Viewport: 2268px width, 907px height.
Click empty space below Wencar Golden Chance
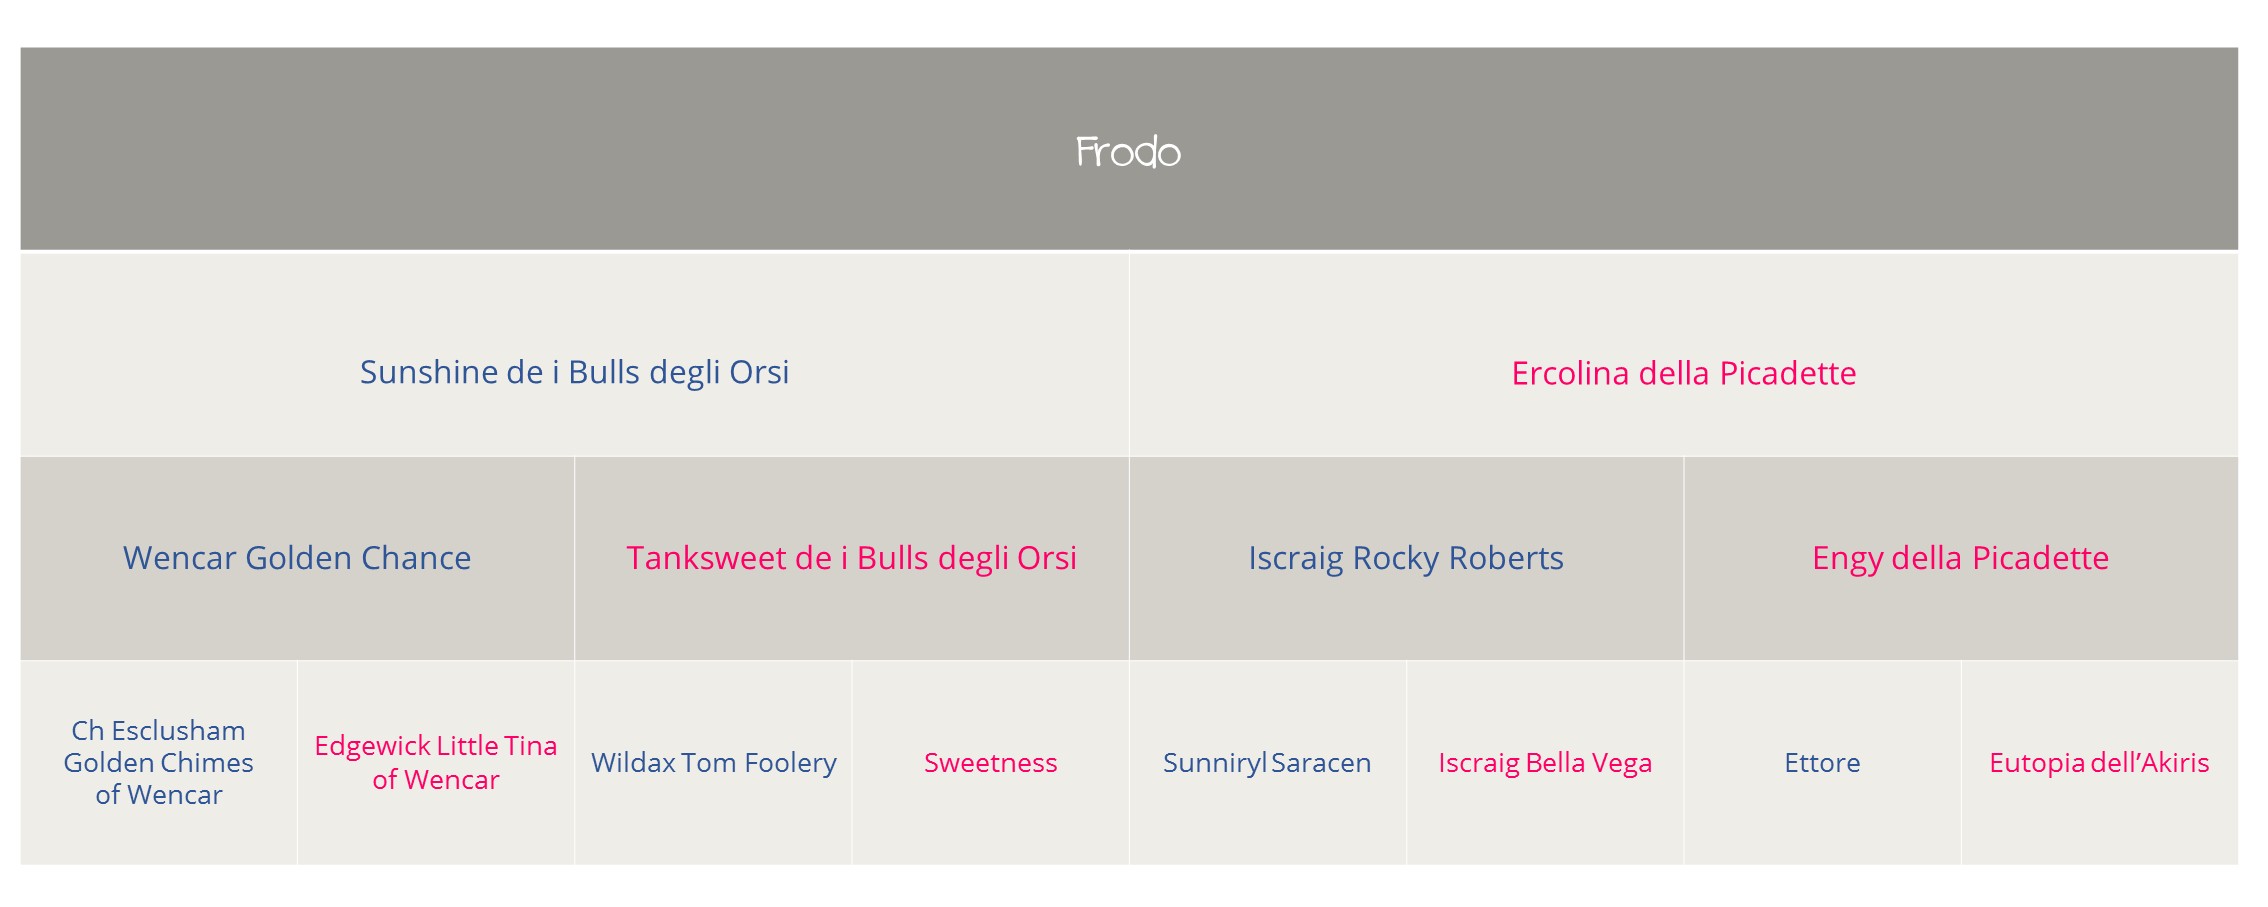coord(297,620)
